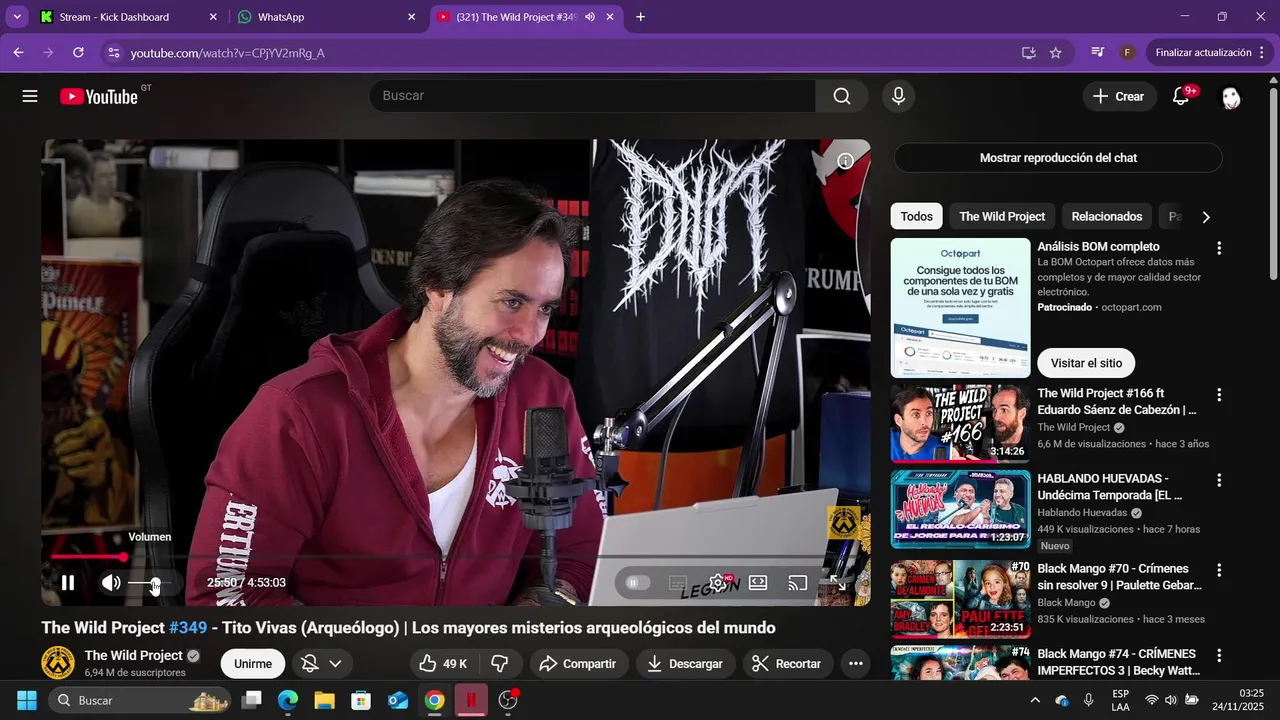Open HABLANDO HUEVADAS video title
The image size is (1280, 720).
click(1110, 487)
